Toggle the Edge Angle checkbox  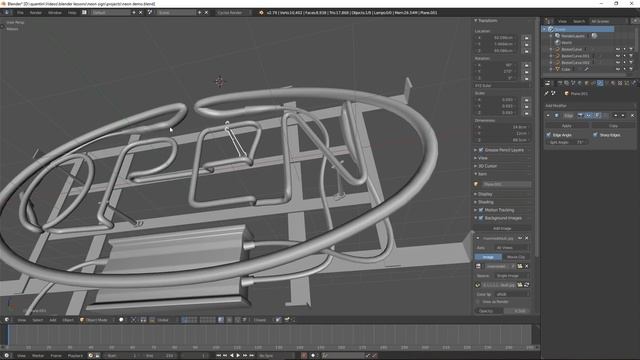[549, 135]
